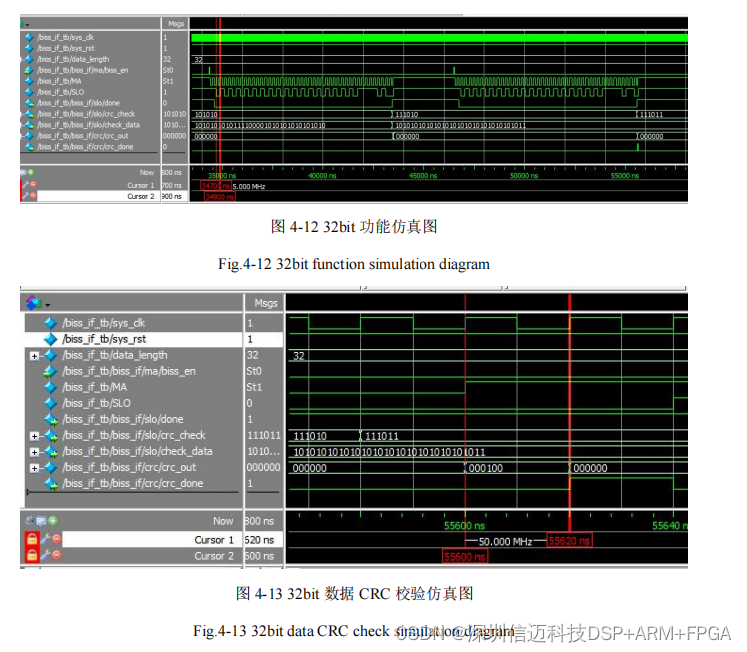Viewport: 747px width, 652px height.
Task: Click the 34900 ns cursor label in upper waveform
Action: (219, 197)
